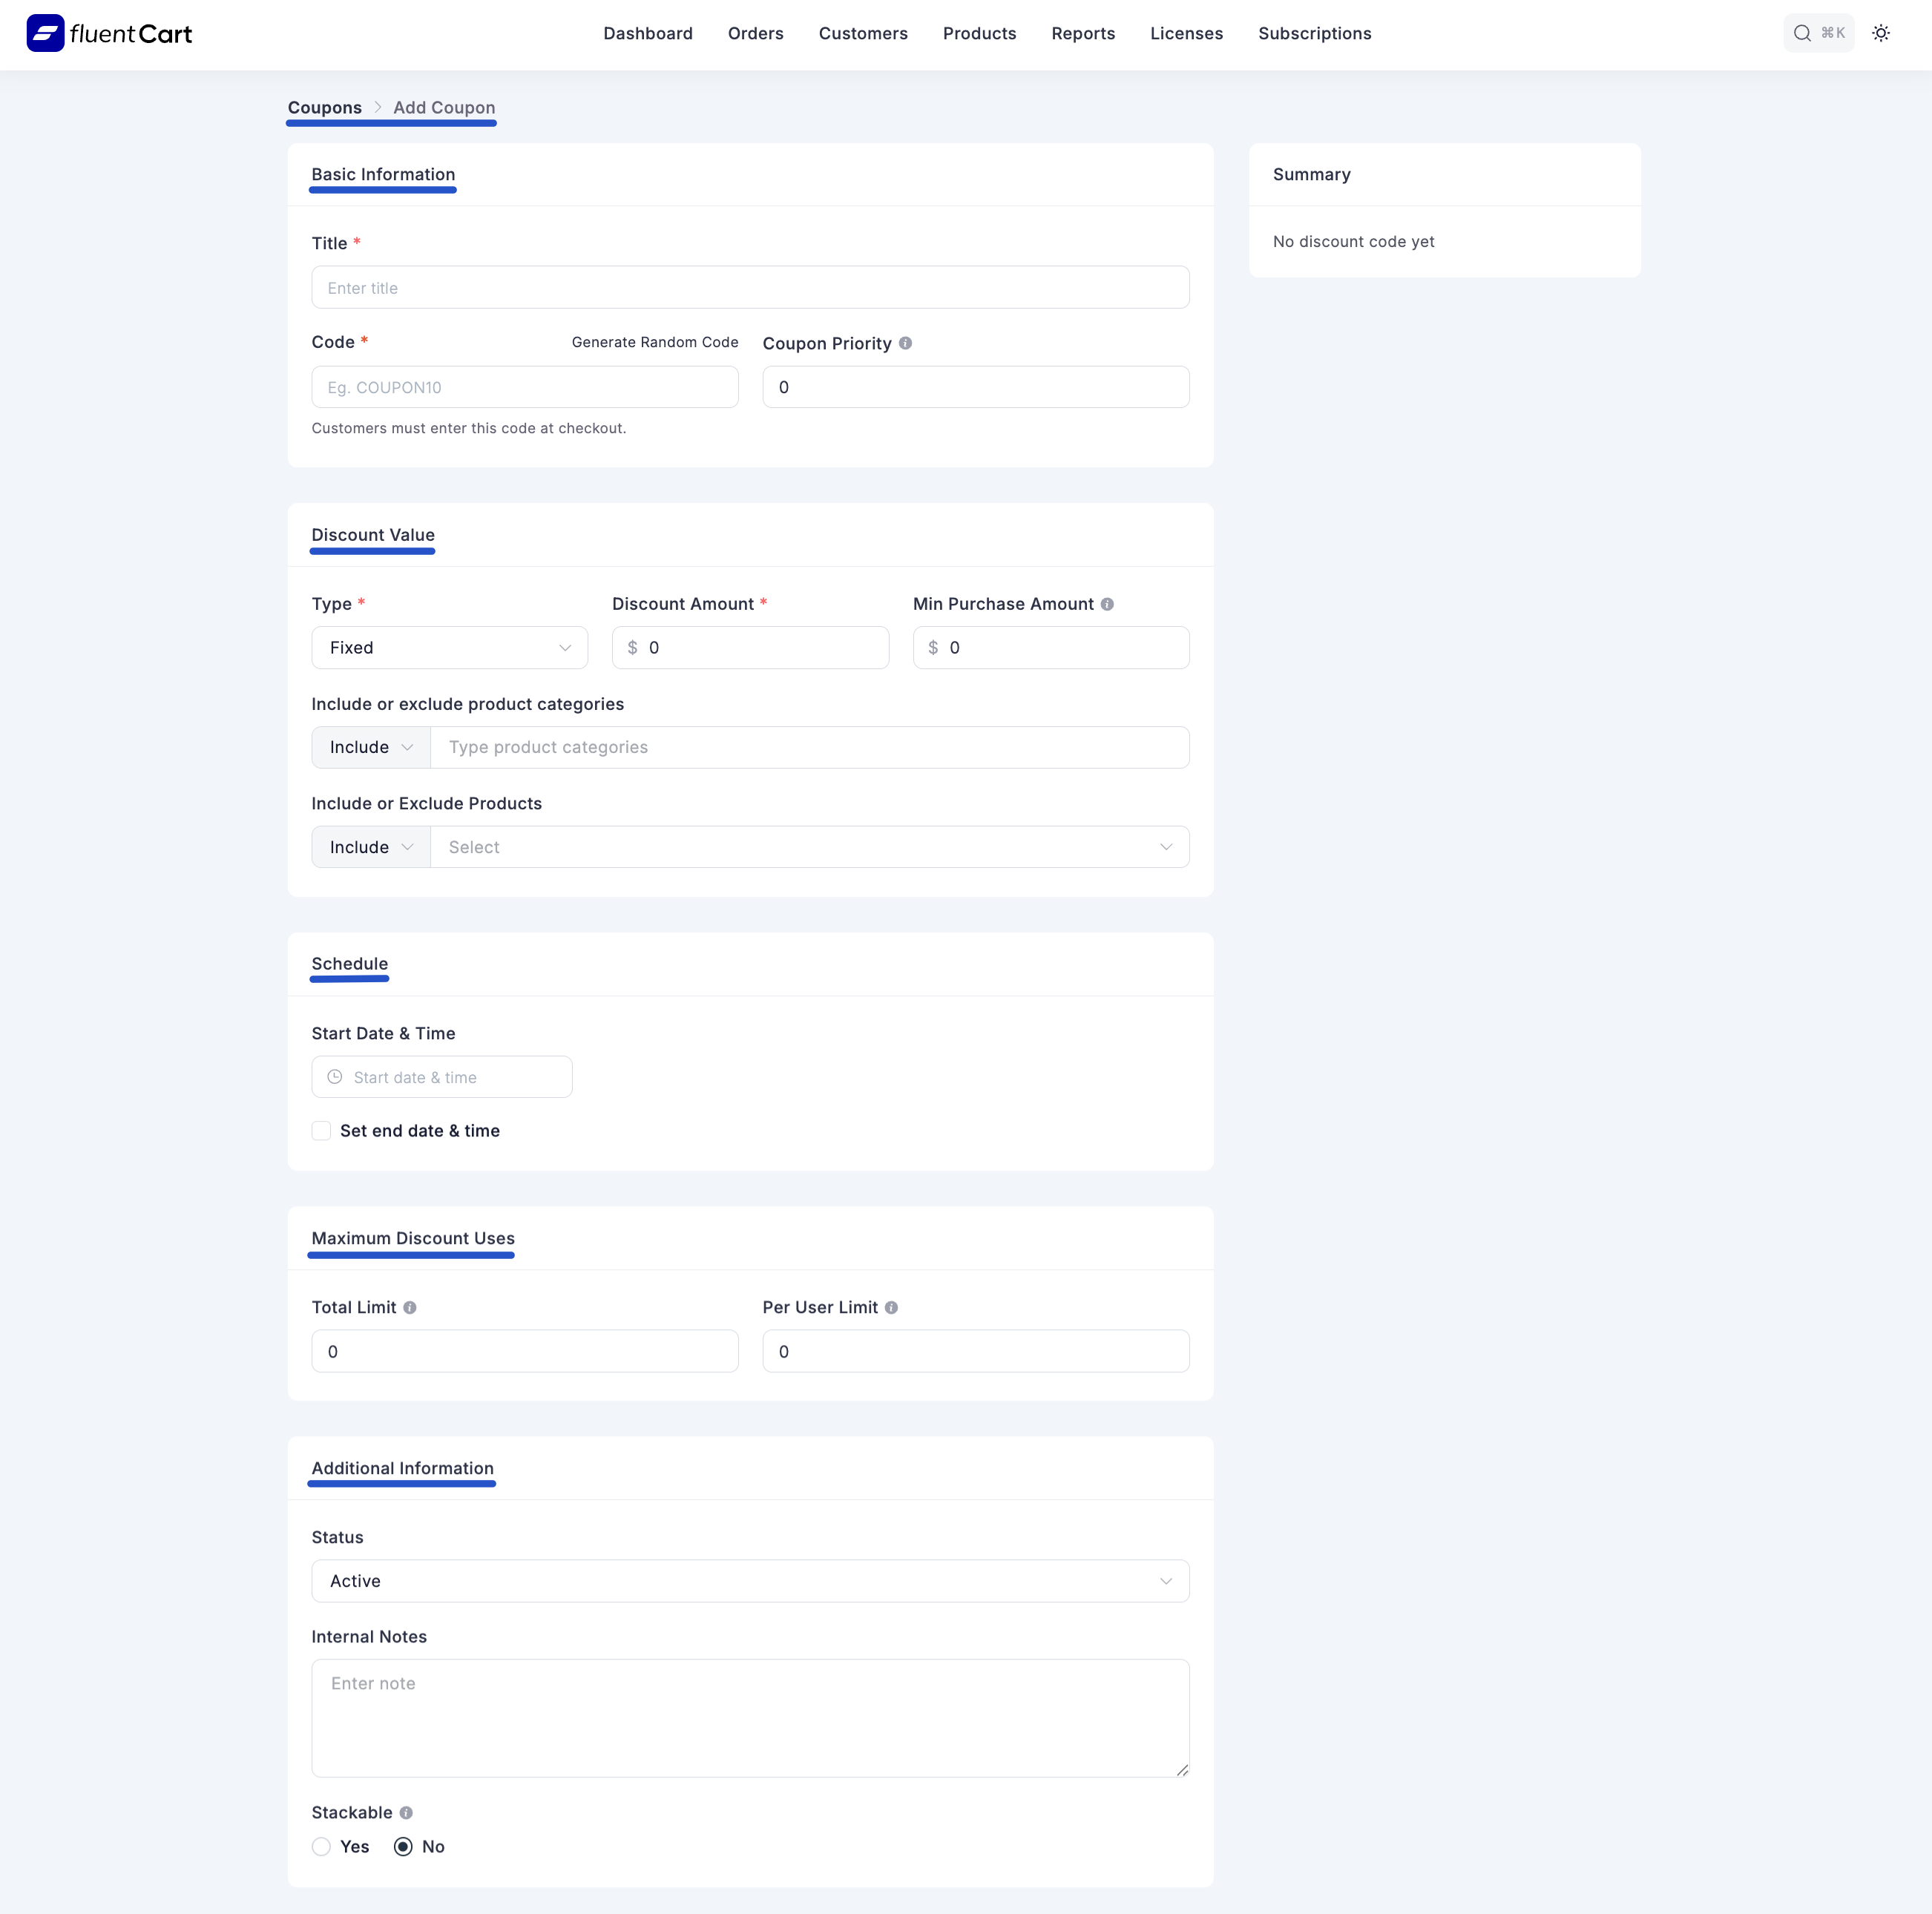
Task: Click the Stackable info icon
Action: click(x=406, y=1812)
